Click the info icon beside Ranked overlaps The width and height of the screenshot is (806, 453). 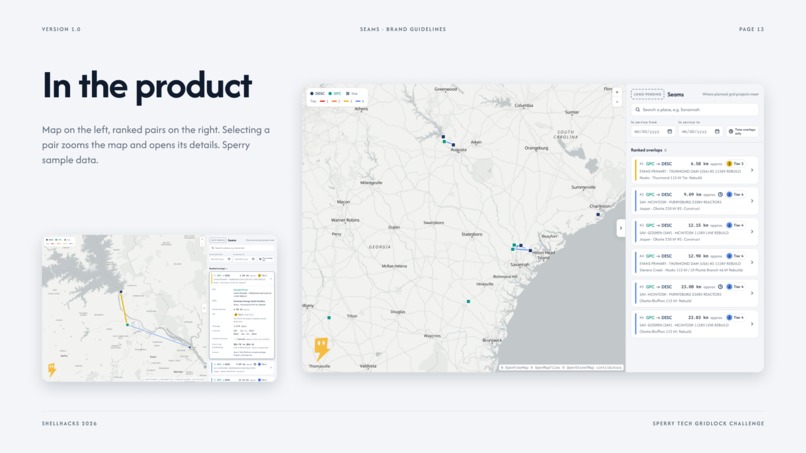[x=666, y=150]
